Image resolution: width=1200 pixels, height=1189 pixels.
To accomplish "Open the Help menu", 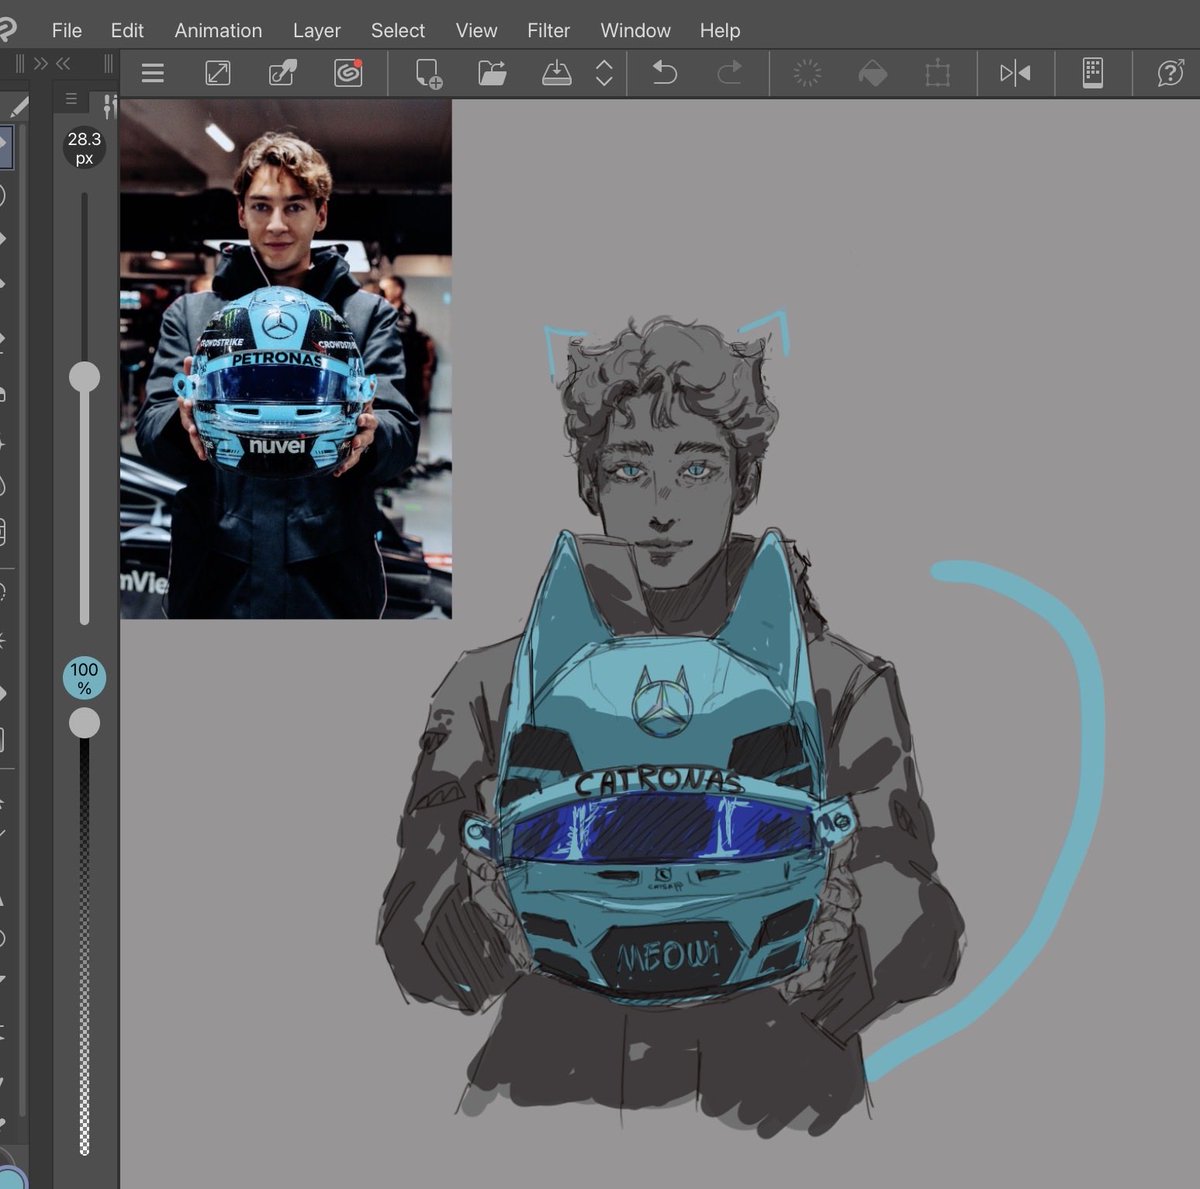I will click(x=720, y=31).
